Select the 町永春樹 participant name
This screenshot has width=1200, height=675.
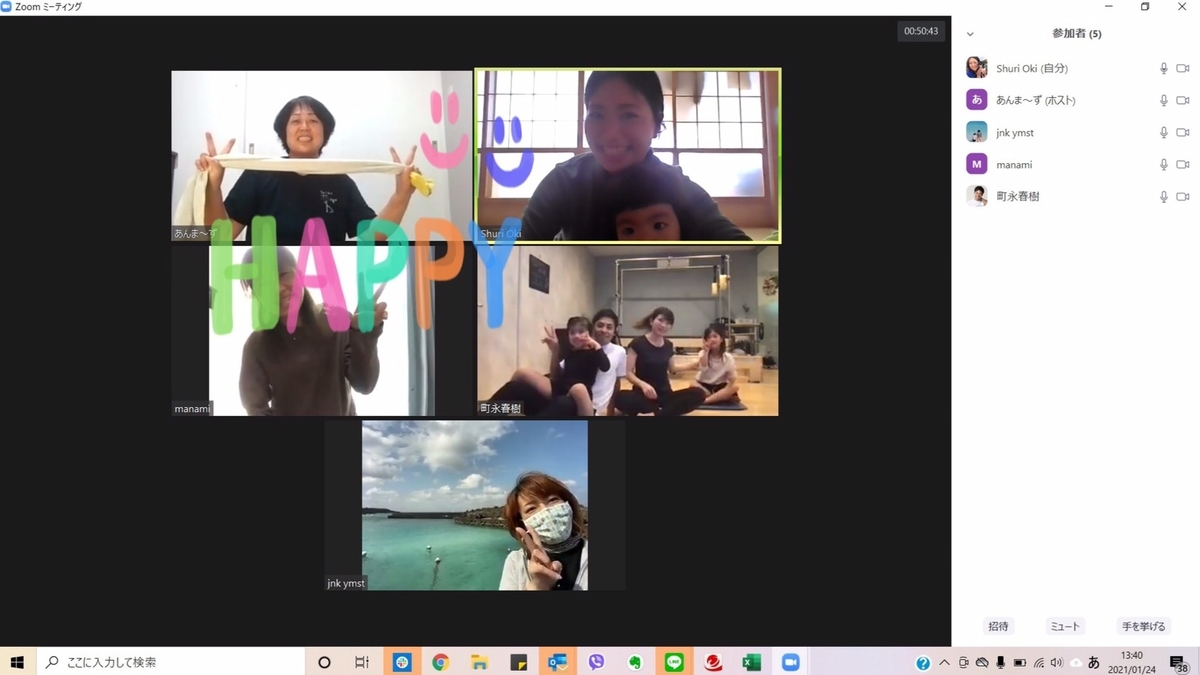click(x=1018, y=197)
